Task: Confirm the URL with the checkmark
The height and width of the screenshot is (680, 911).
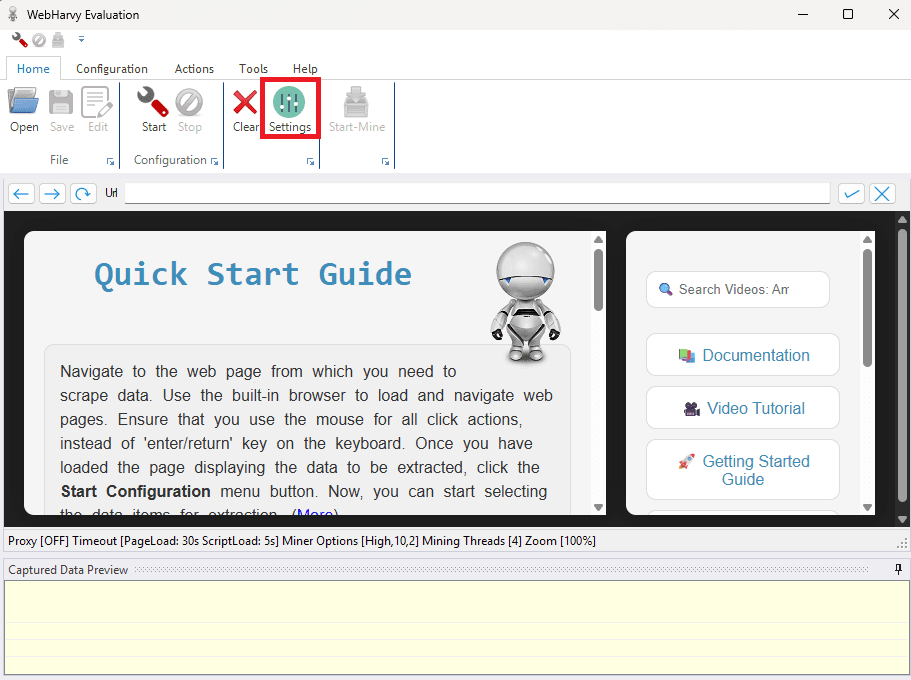Action: pos(851,193)
